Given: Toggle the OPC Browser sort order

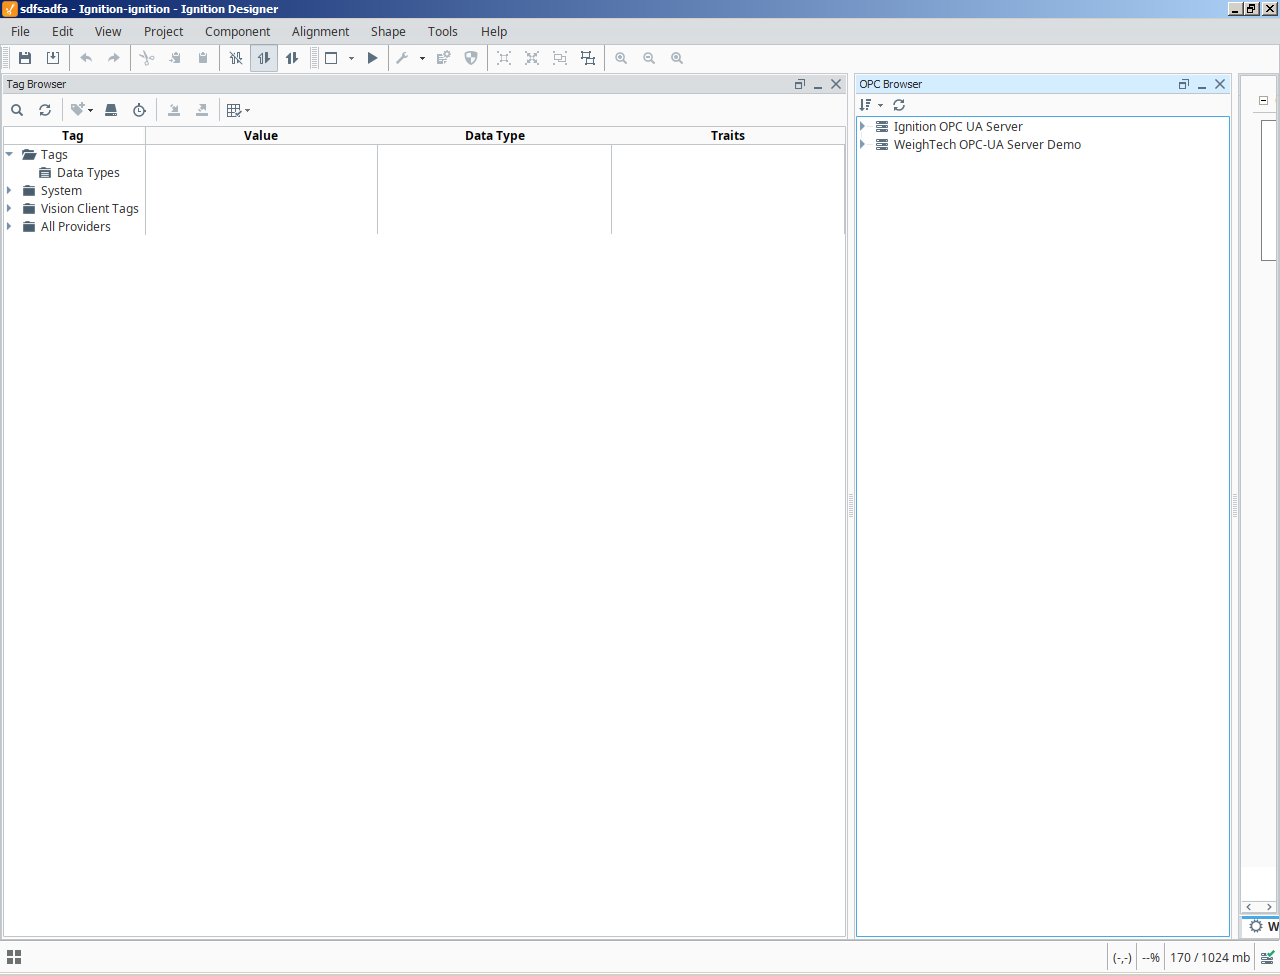Looking at the screenshot, I should pyautogui.click(x=868, y=105).
